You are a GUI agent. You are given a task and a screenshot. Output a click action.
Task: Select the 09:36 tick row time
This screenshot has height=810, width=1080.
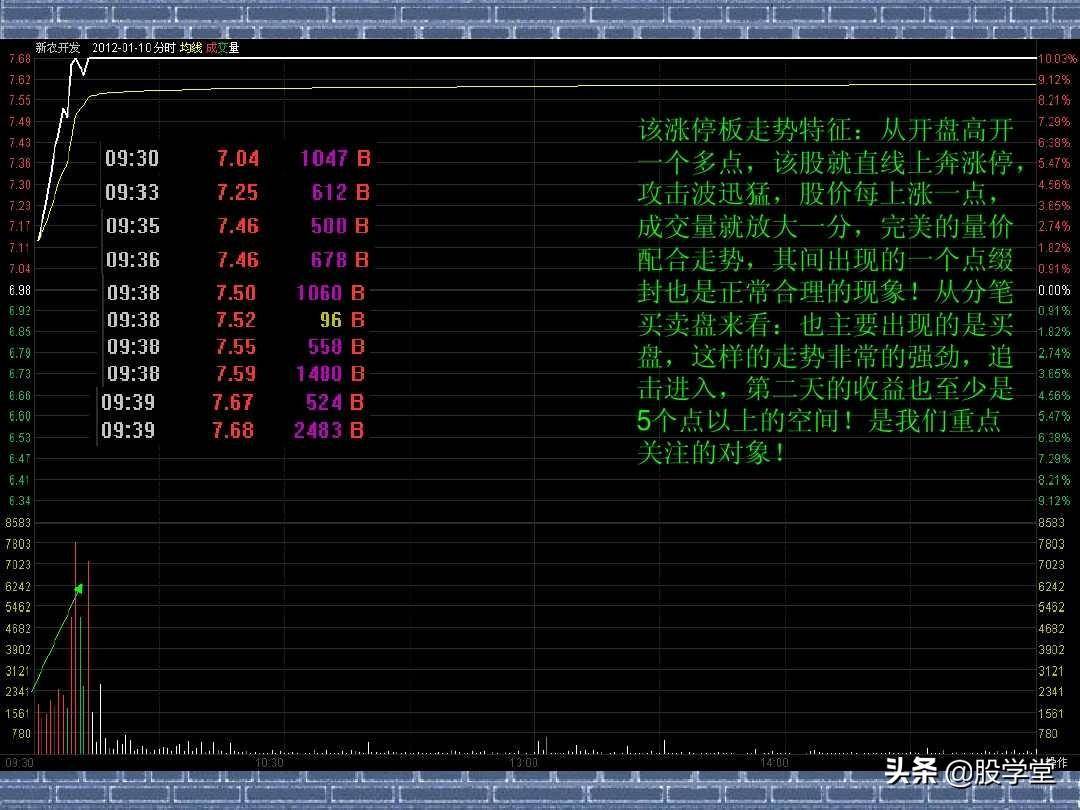[132, 260]
